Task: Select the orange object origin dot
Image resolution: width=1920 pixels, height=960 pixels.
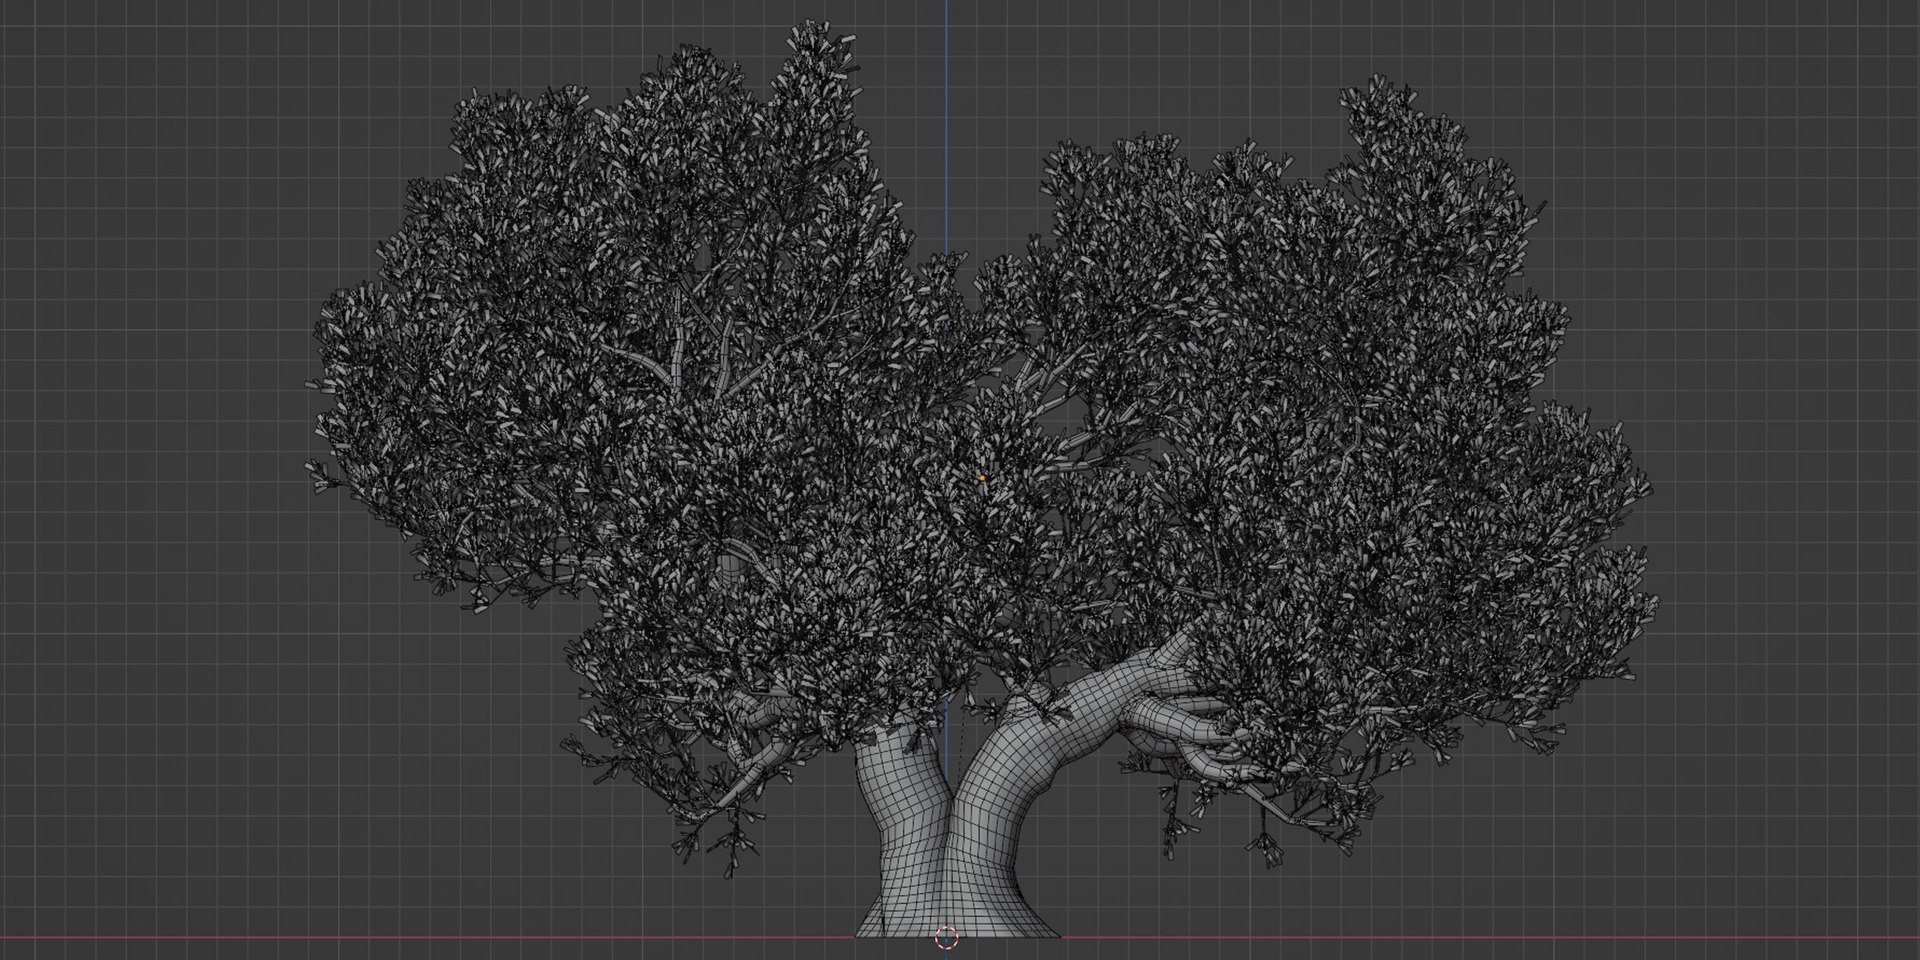Action: [x=982, y=478]
